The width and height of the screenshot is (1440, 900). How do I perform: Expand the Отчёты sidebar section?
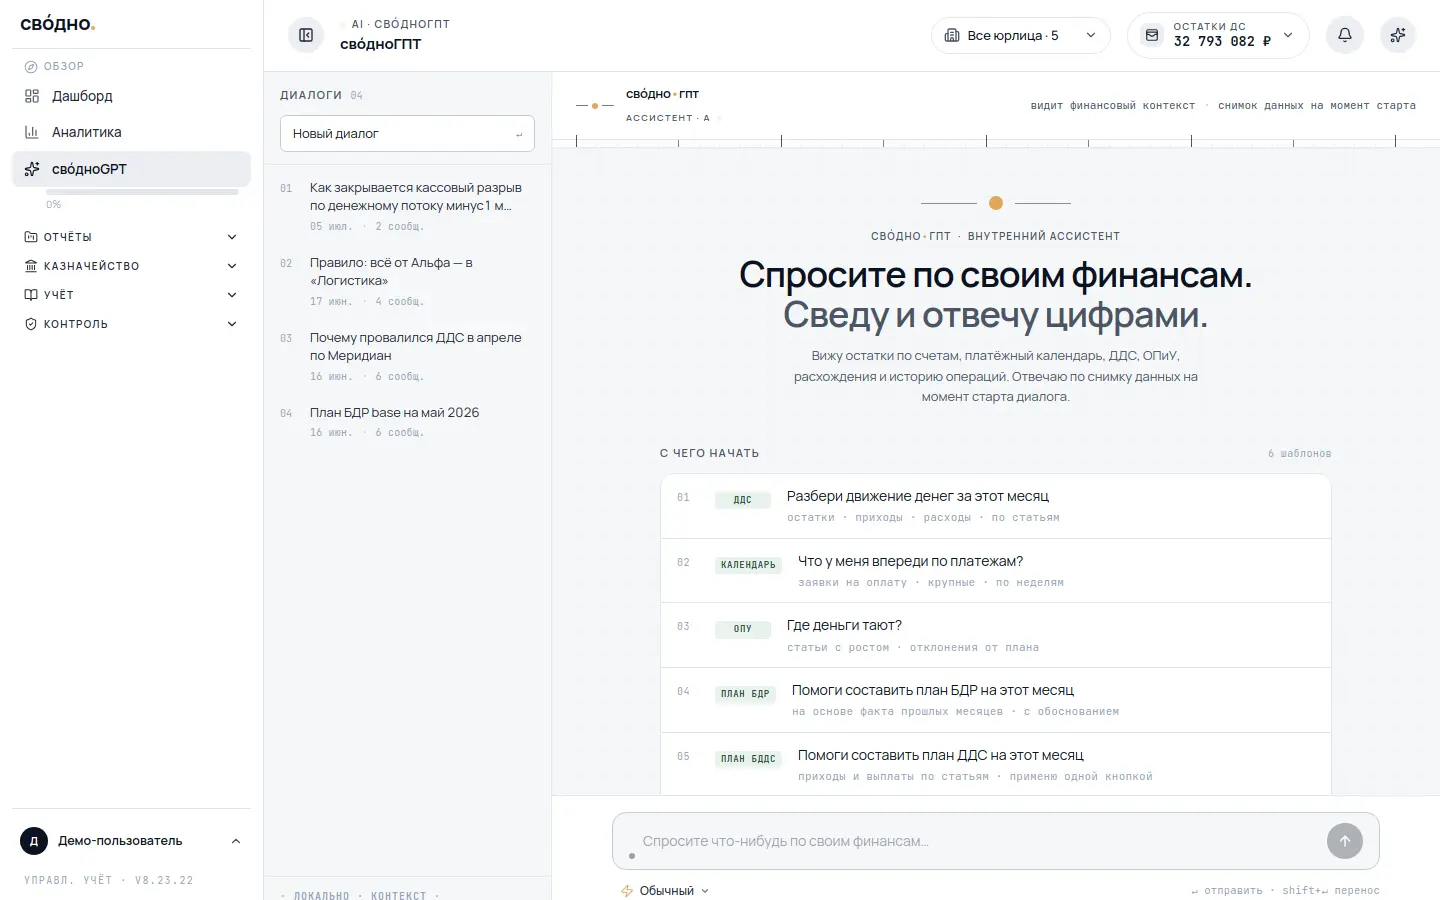tap(131, 237)
